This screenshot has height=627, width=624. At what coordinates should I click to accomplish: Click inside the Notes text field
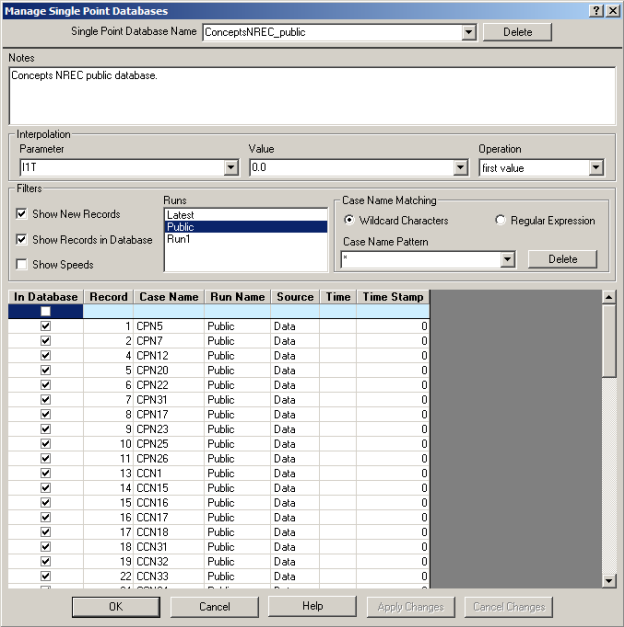[x=310, y=95]
